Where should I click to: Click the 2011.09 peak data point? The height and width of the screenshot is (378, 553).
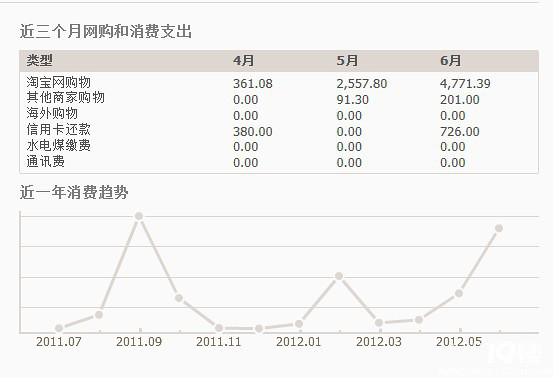(139, 216)
